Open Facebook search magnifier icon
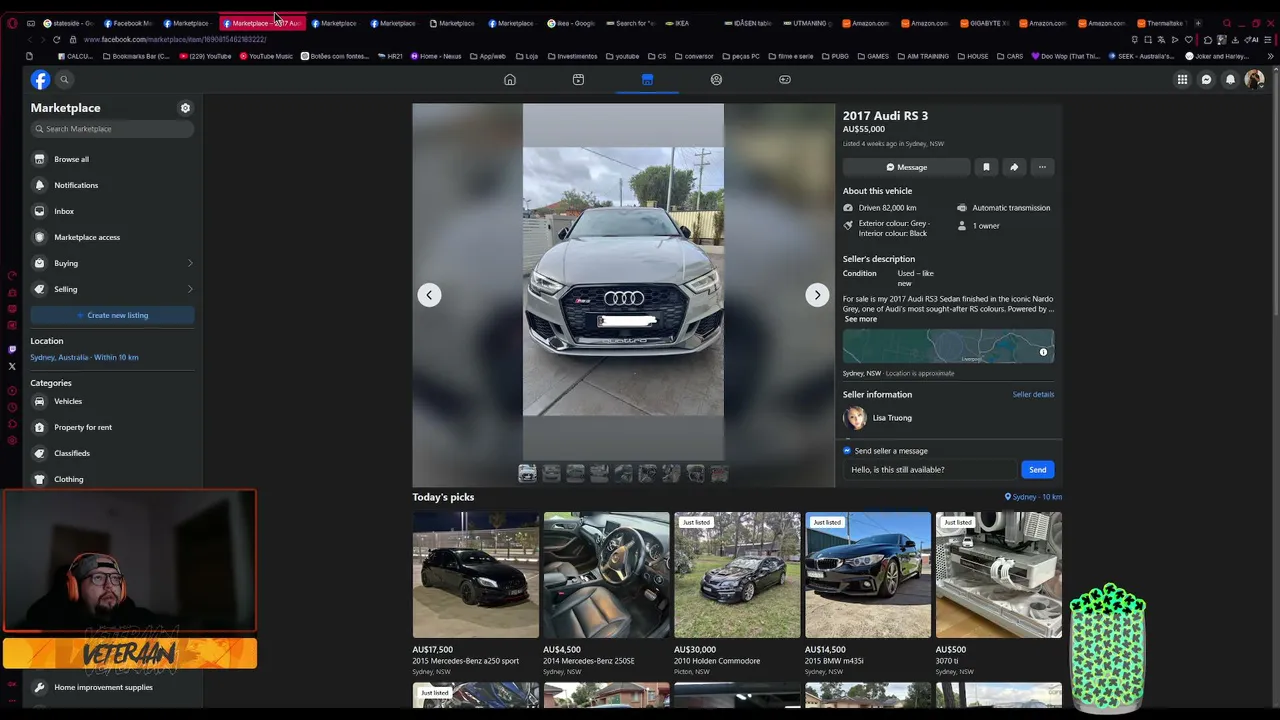Image resolution: width=1280 pixels, height=720 pixels. tap(64, 80)
